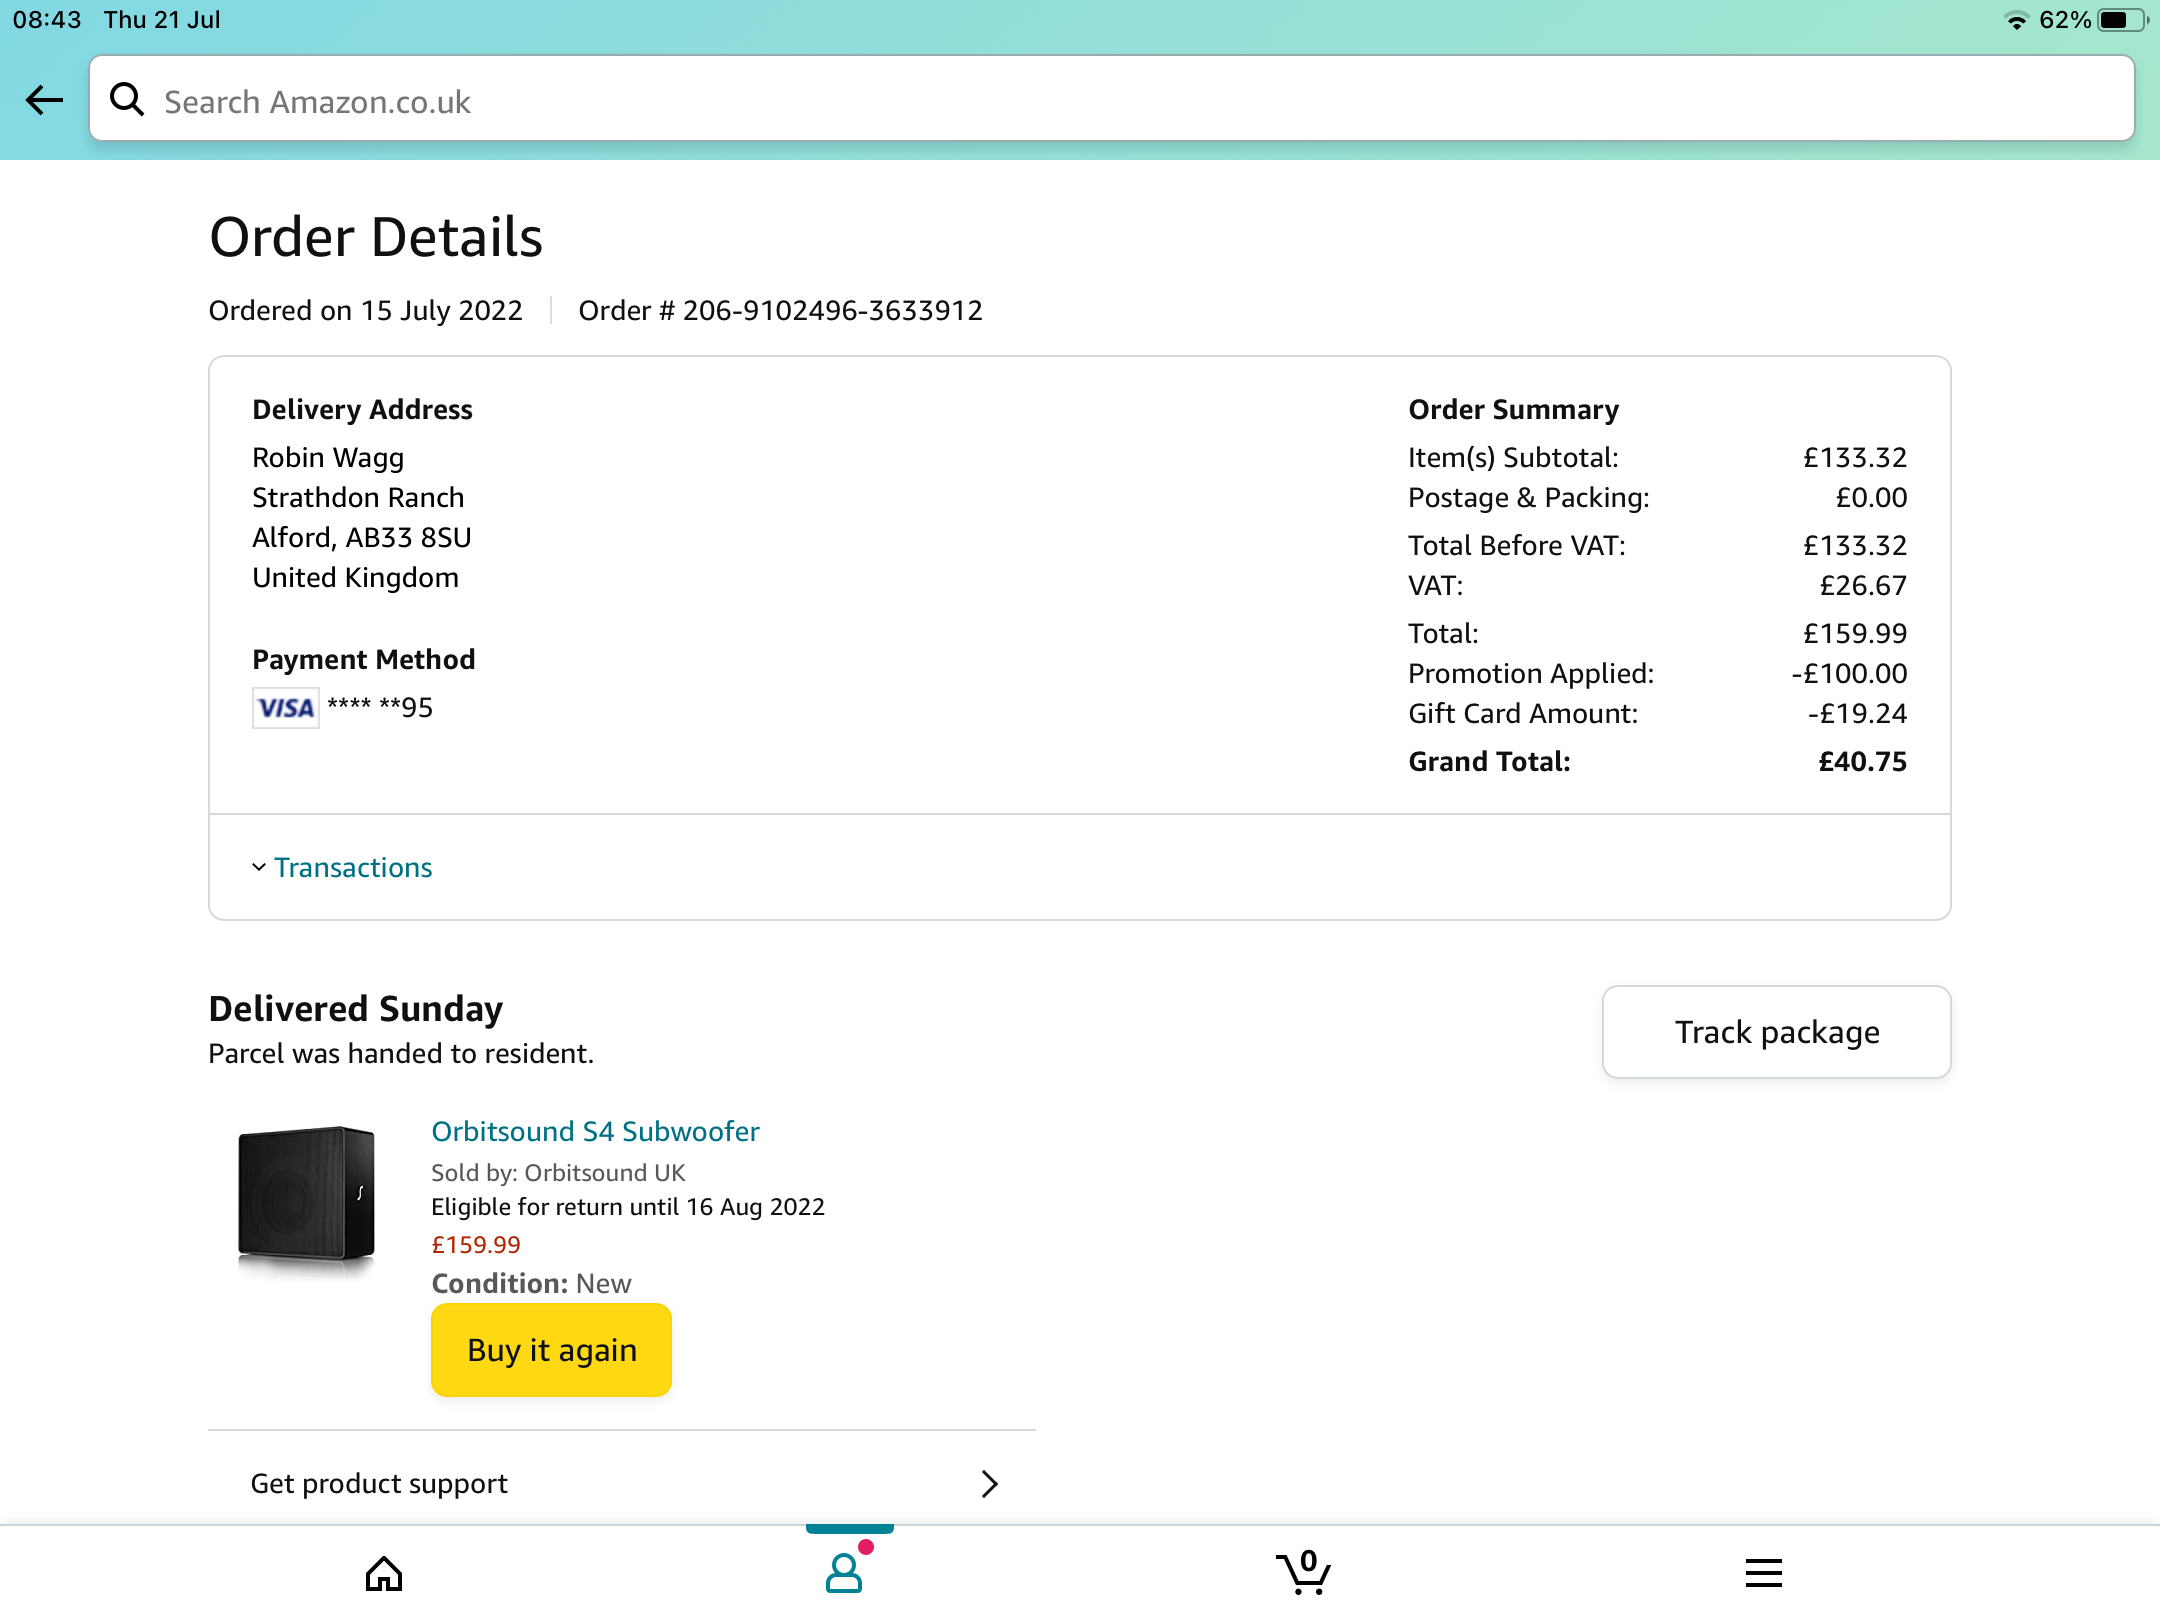Select the masked card number ending 95

point(380,708)
